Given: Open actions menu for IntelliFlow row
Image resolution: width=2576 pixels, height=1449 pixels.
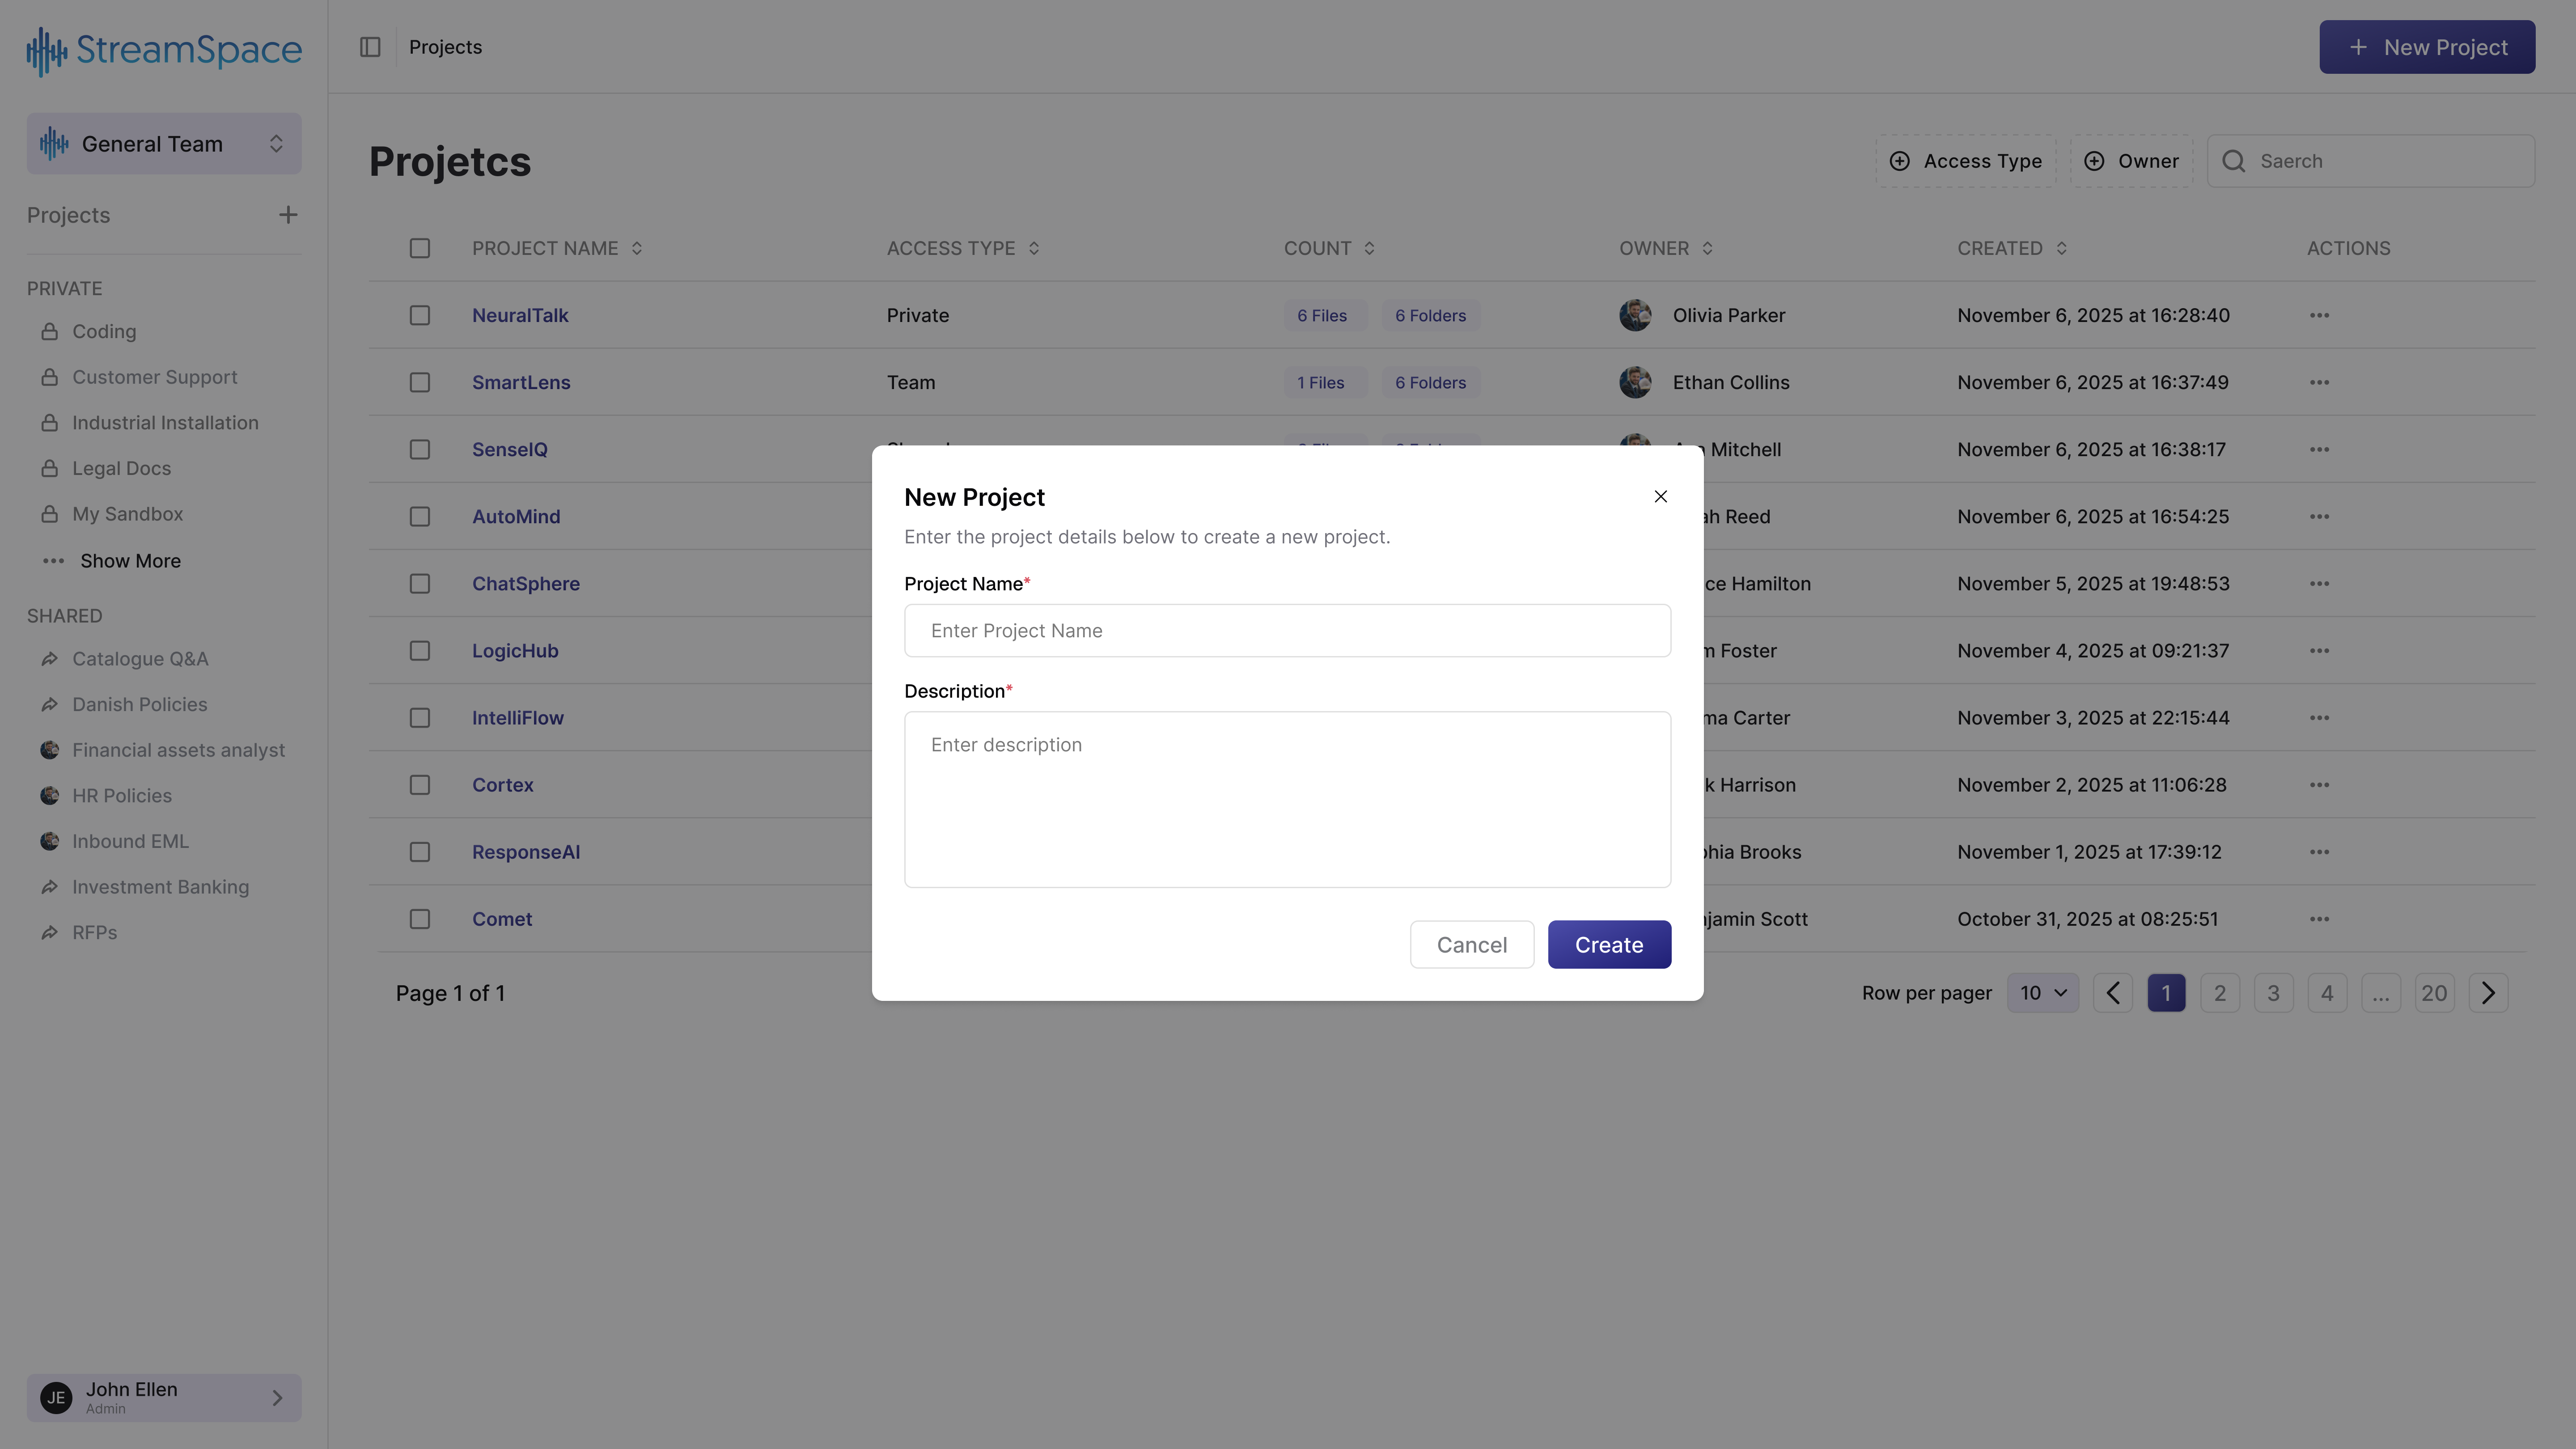Looking at the screenshot, I should coord(2319,718).
